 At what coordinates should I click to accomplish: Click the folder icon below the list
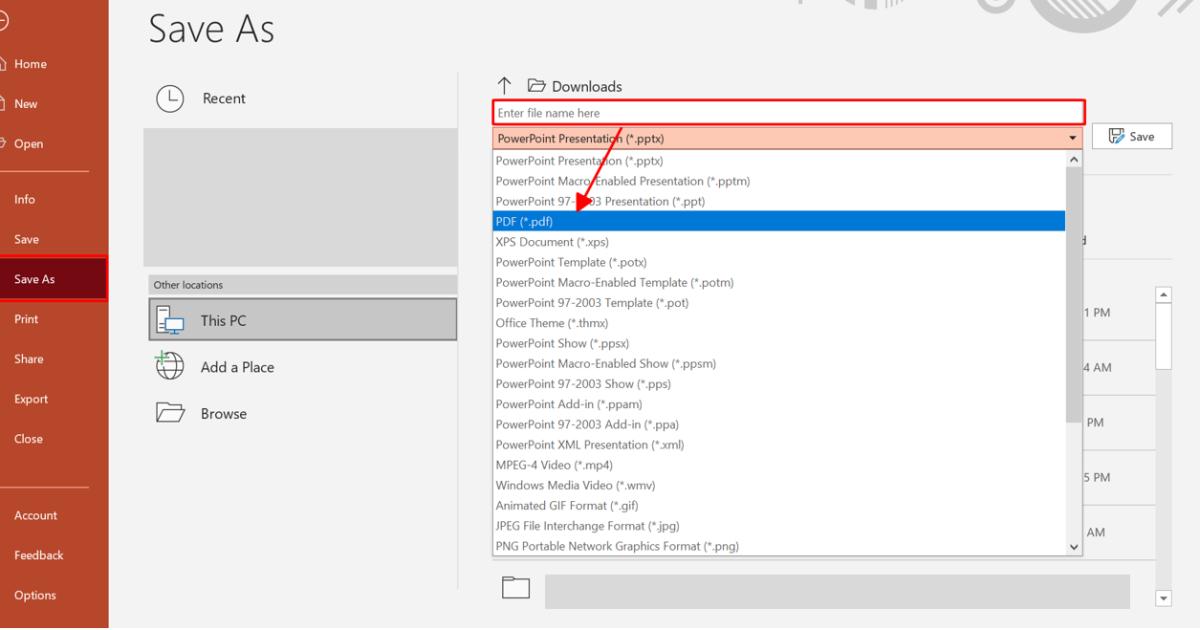click(x=515, y=588)
